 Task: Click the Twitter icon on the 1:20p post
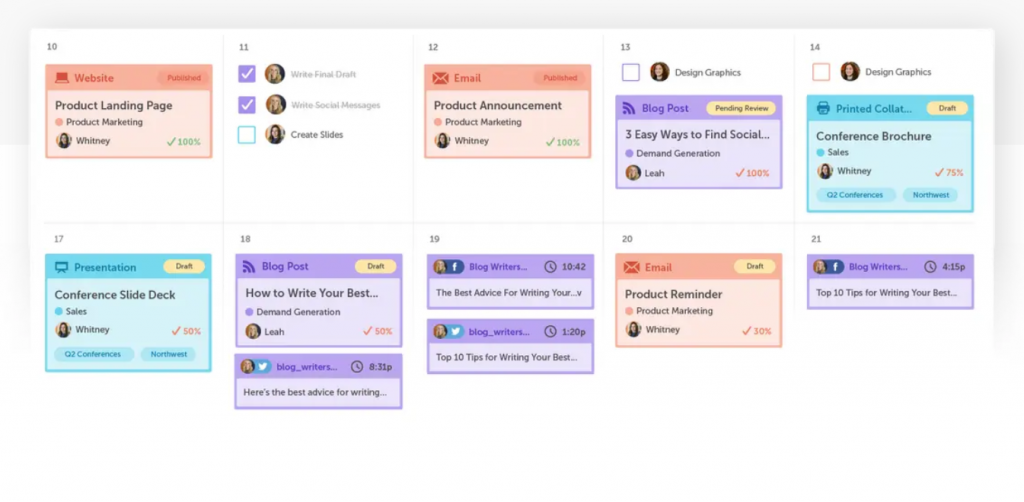tap(455, 332)
